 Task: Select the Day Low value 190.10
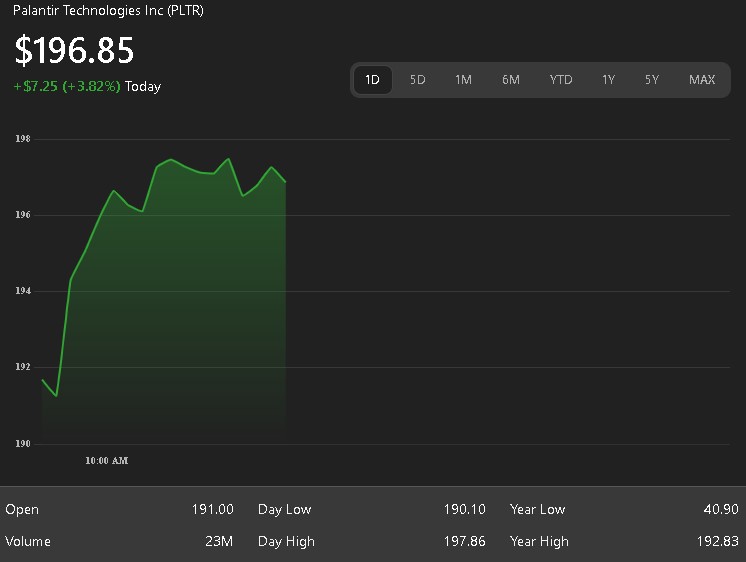(464, 510)
